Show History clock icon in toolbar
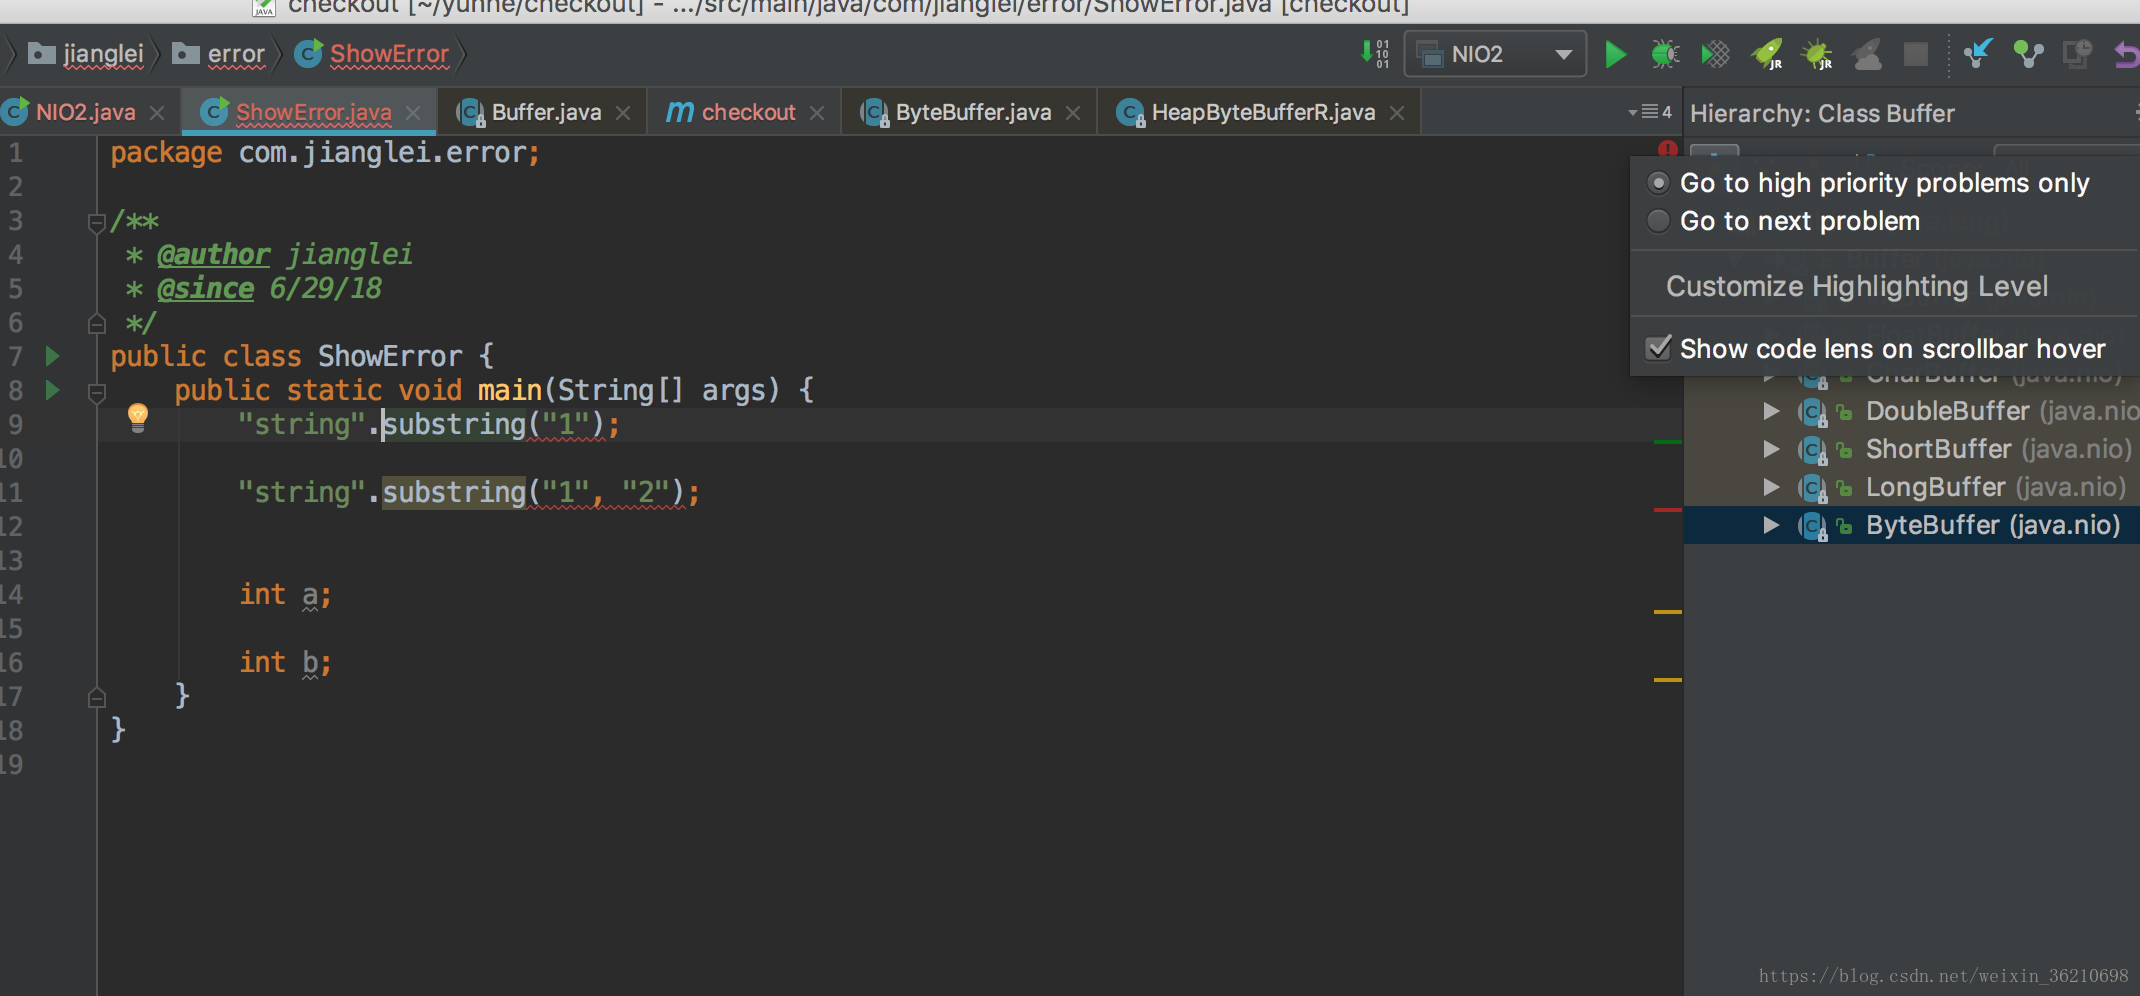 pos(2078,54)
